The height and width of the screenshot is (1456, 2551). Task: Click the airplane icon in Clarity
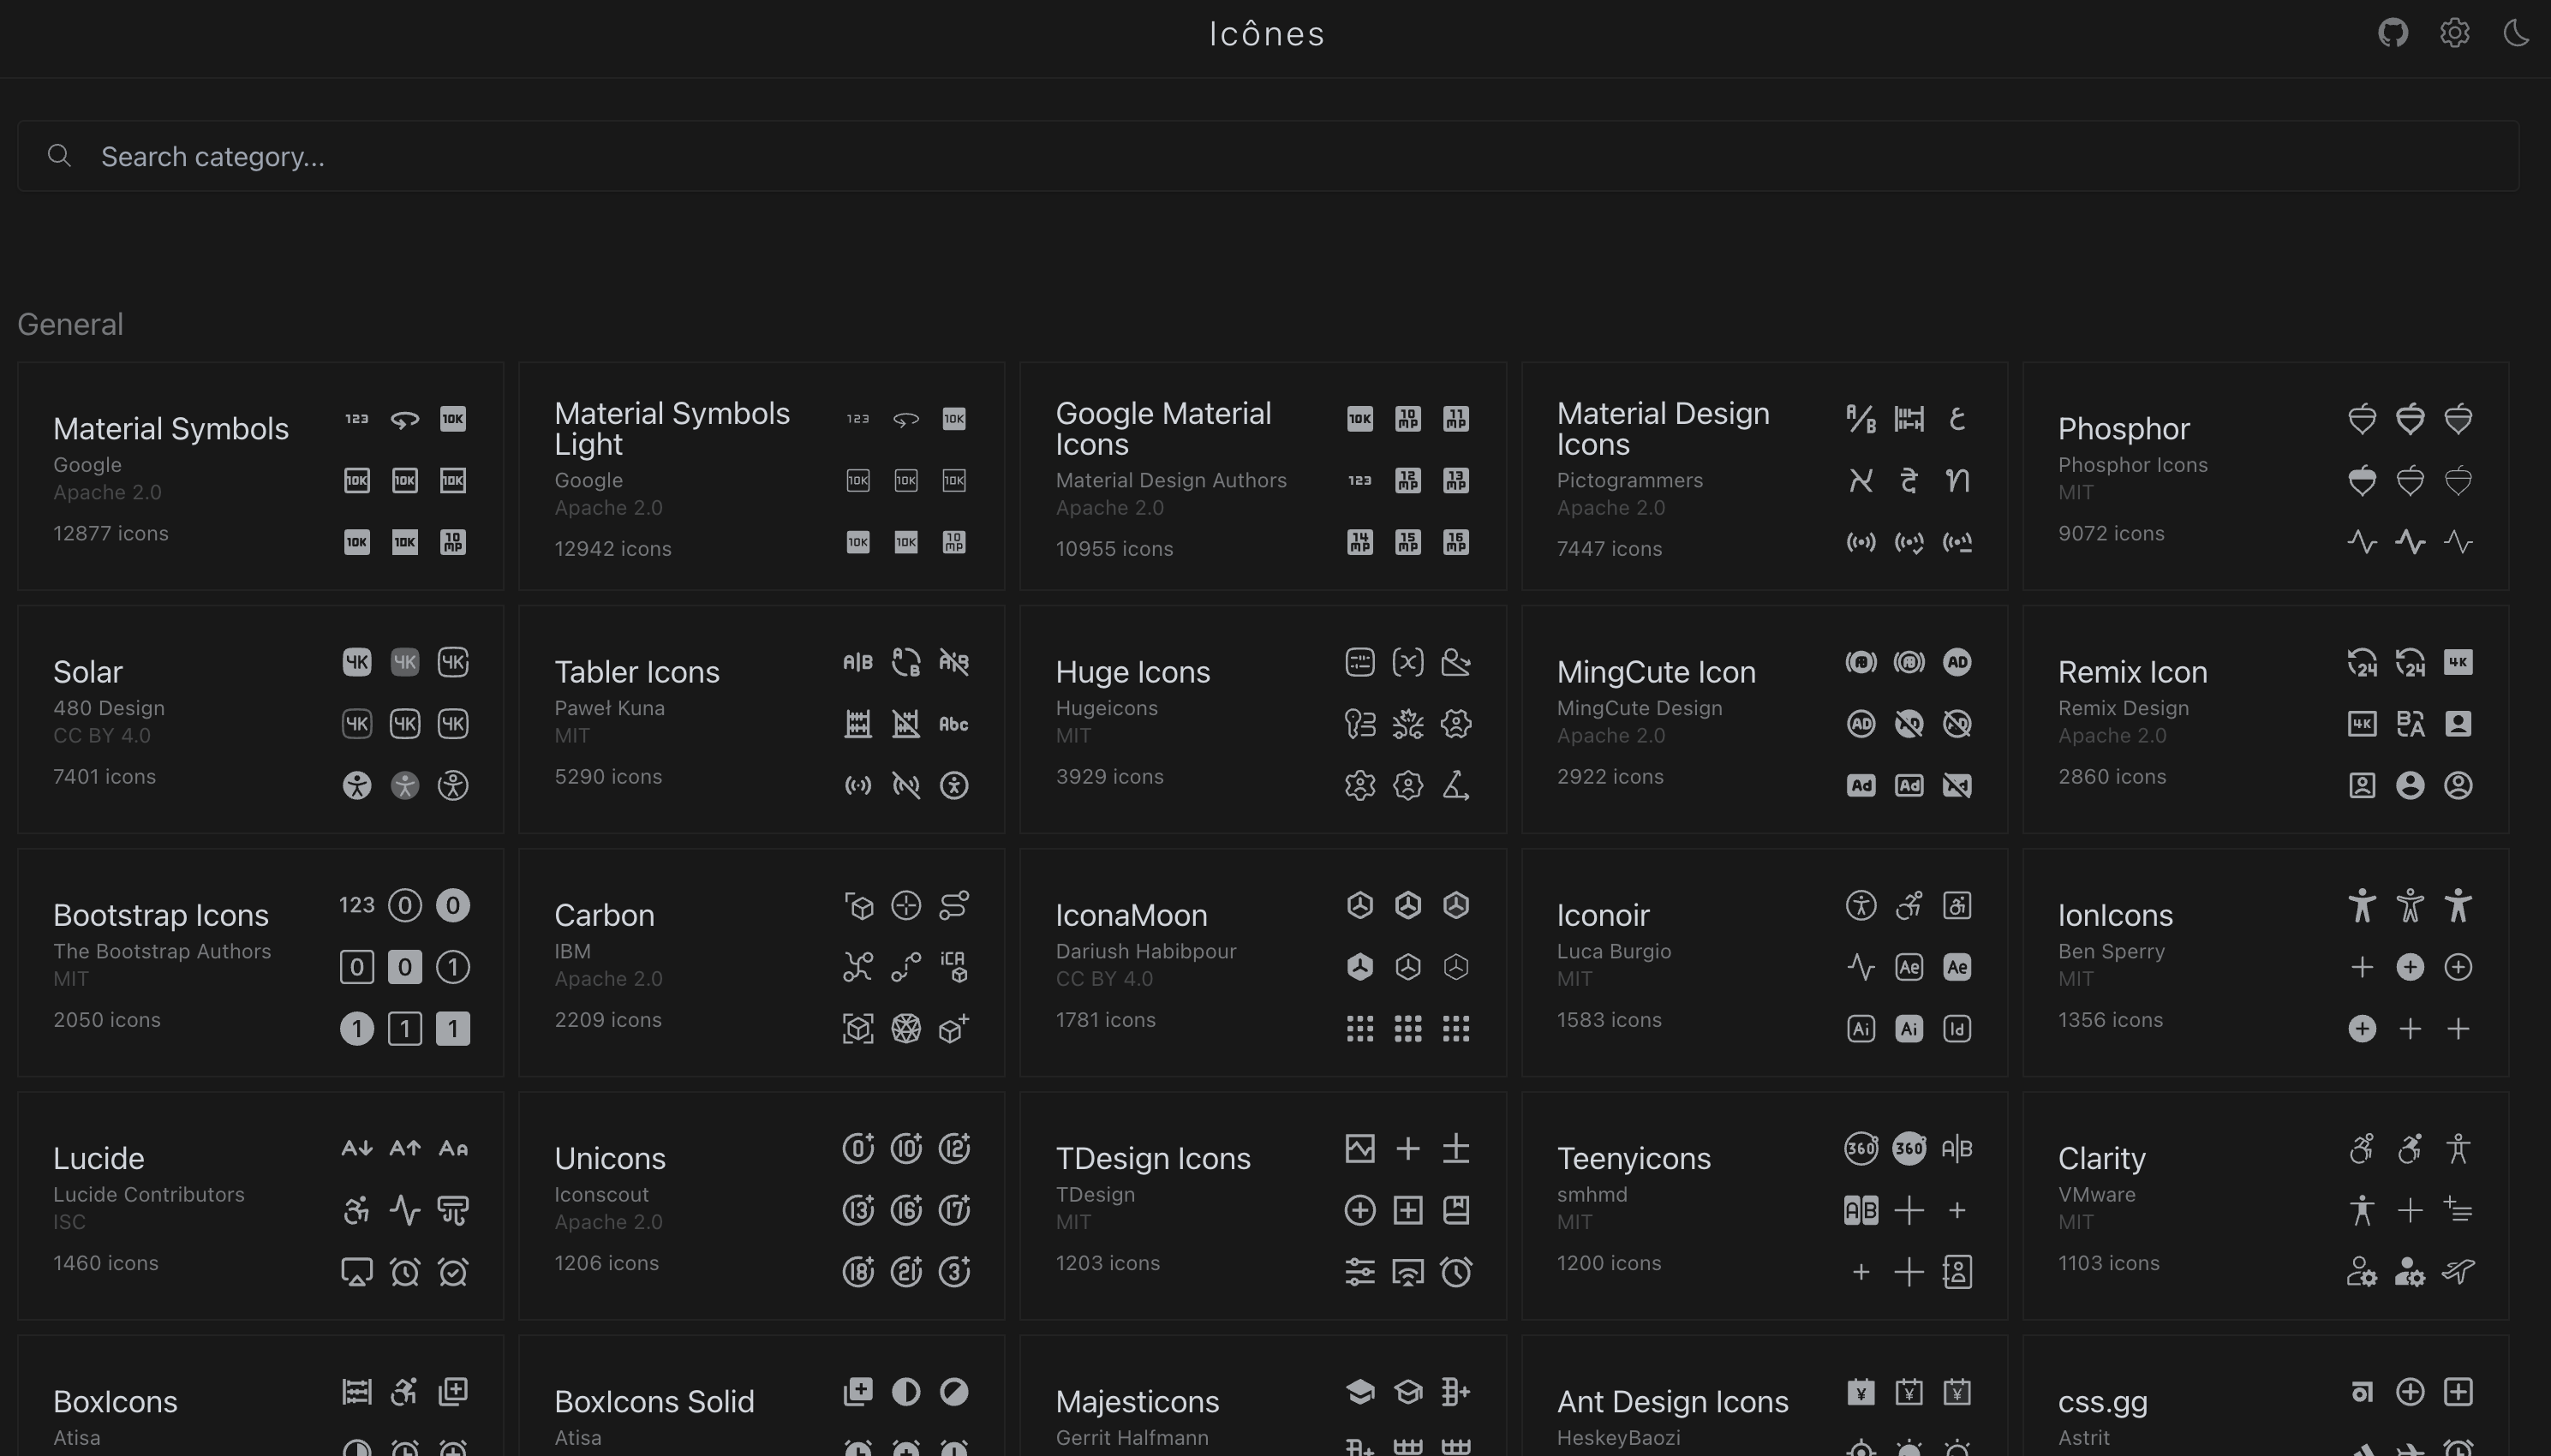pyautogui.click(x=2458, y=1272)
